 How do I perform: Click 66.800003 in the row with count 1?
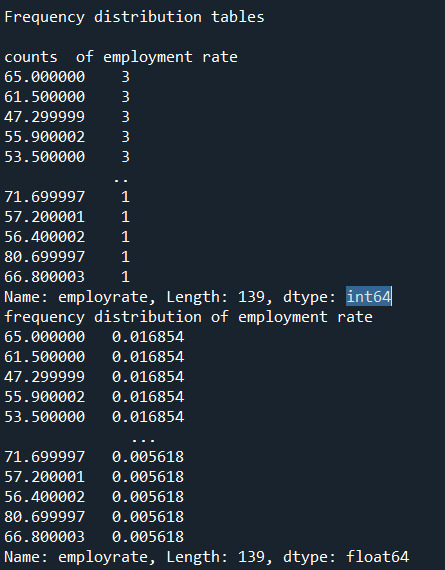coord(44,277)
